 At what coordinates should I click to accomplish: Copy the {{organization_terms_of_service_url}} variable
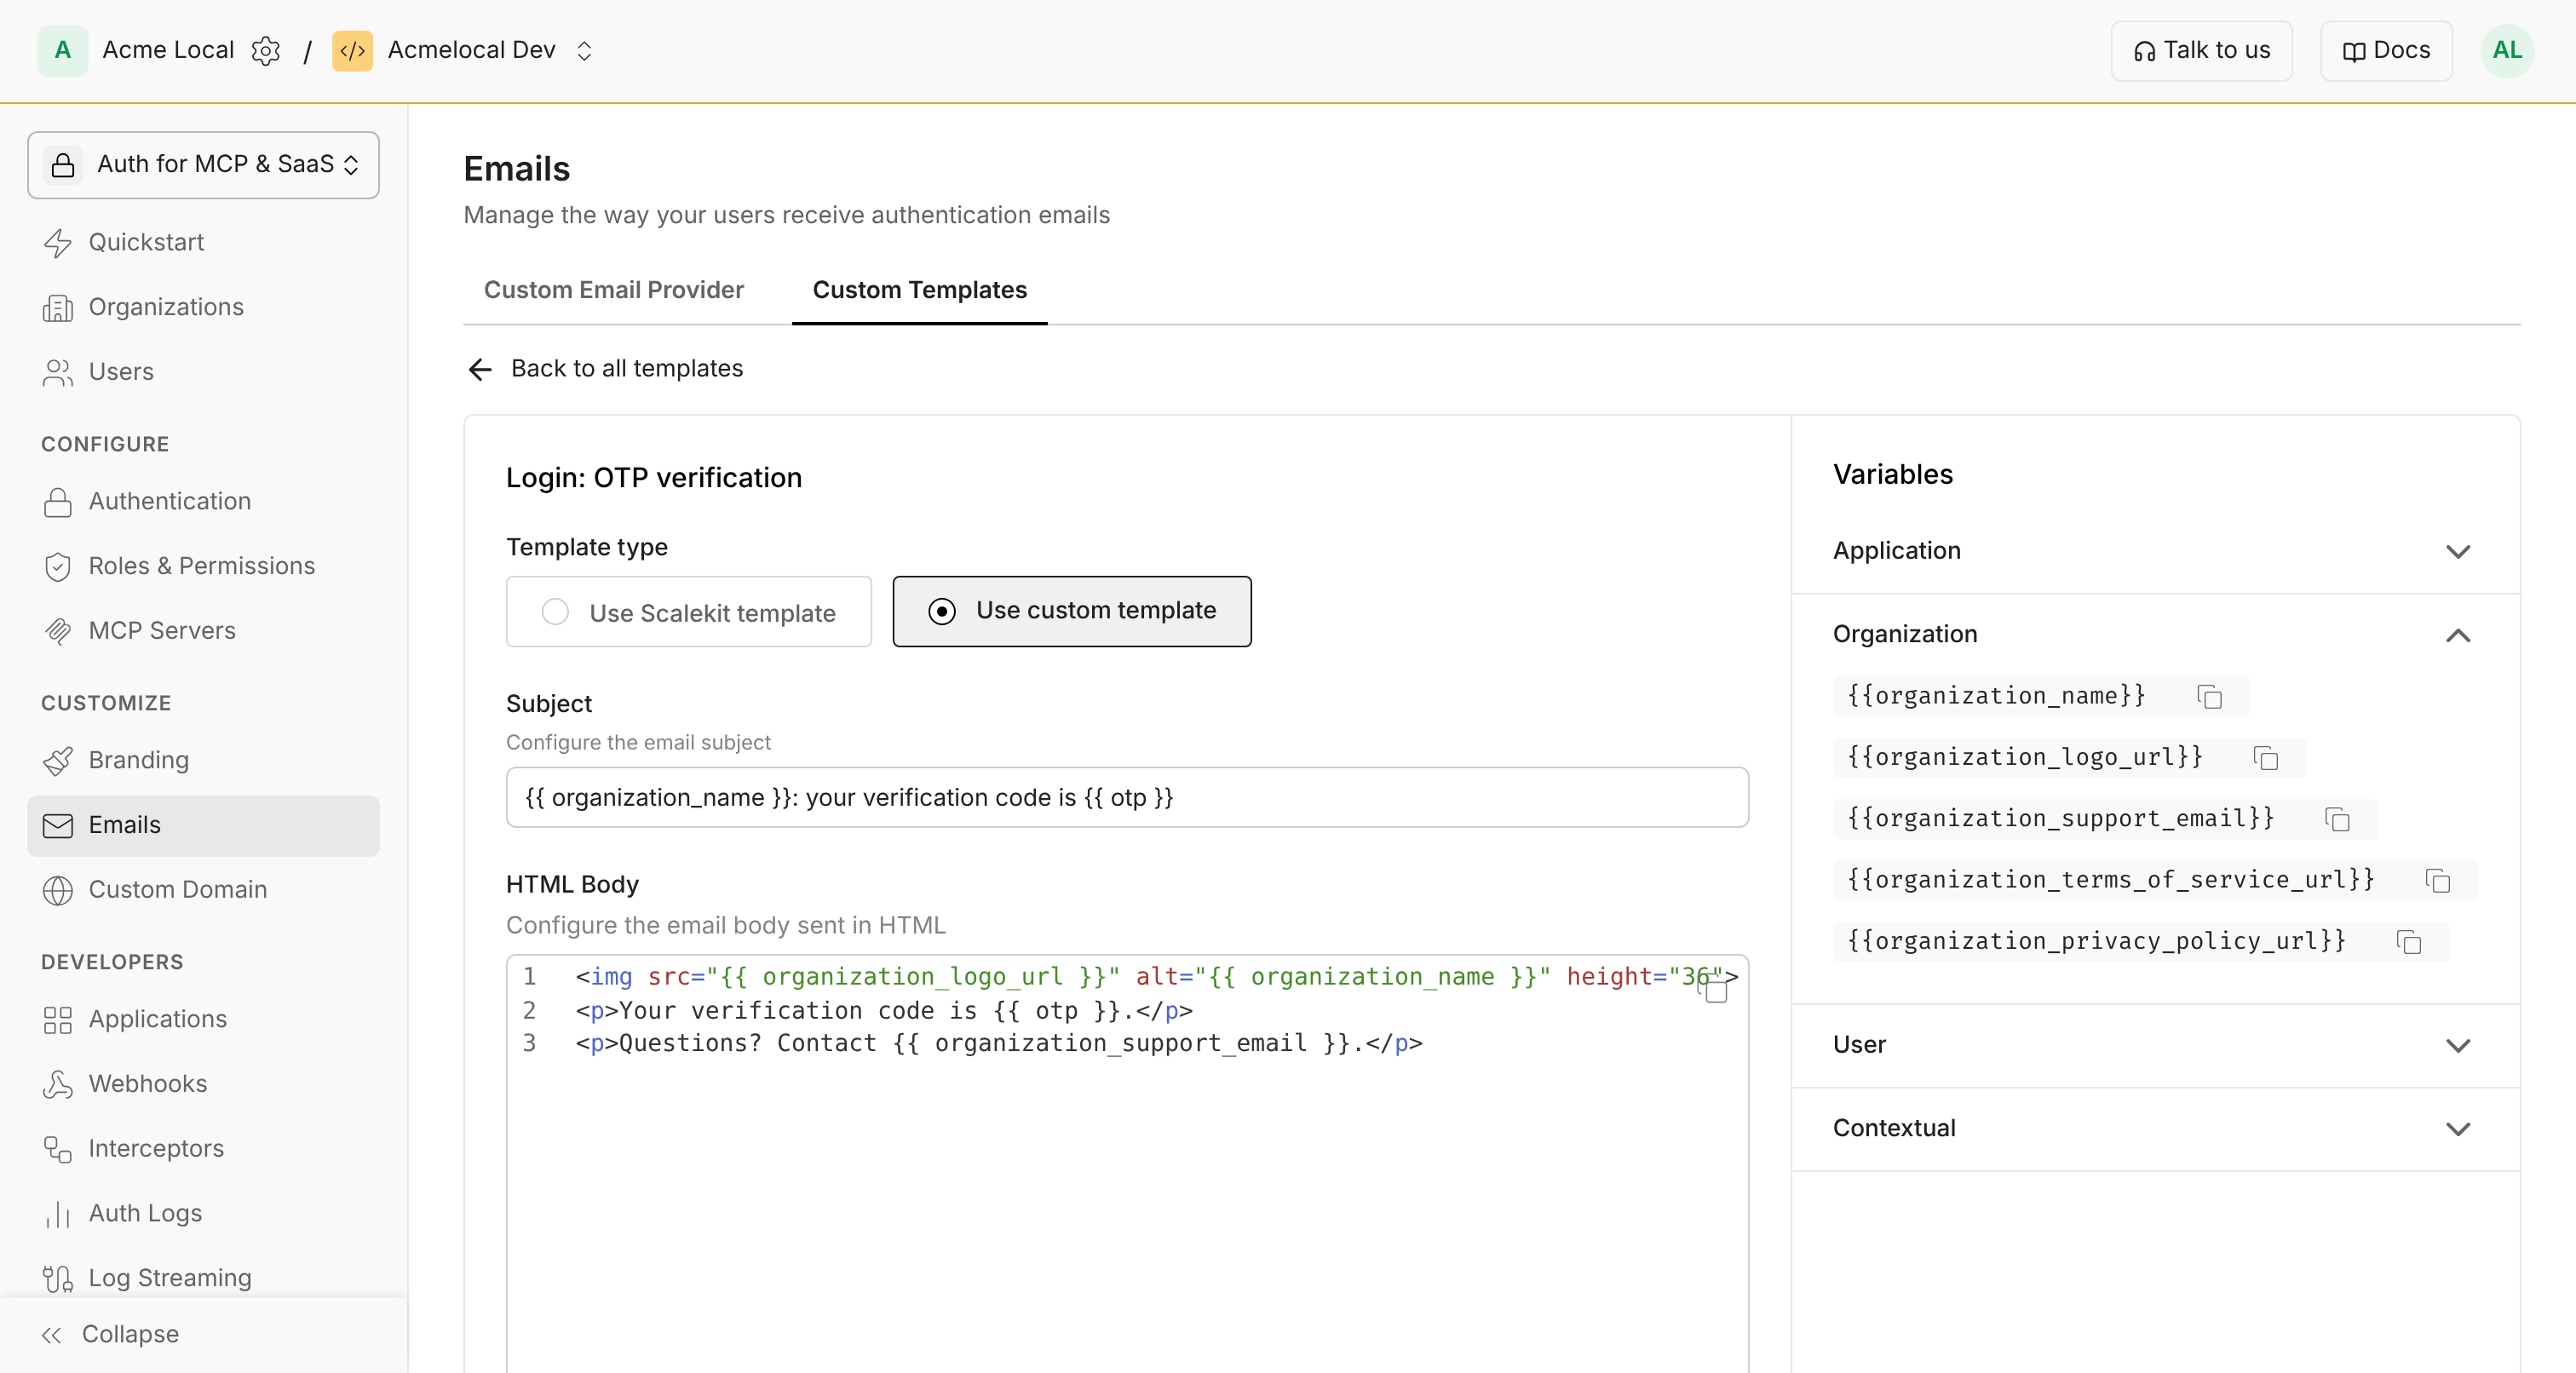point(2438,880)
